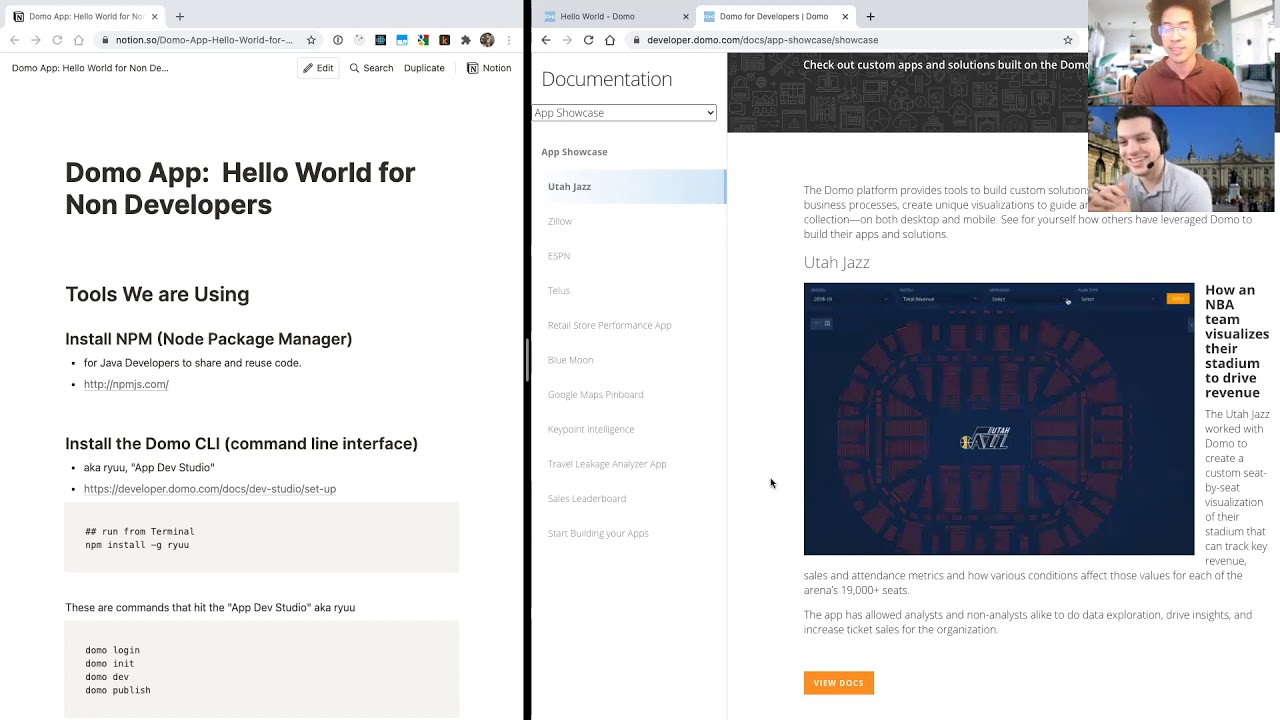Click the Edit pencil button in Notion
Image resolution: width=1280 pixels, height=720 pixels.
318,68
